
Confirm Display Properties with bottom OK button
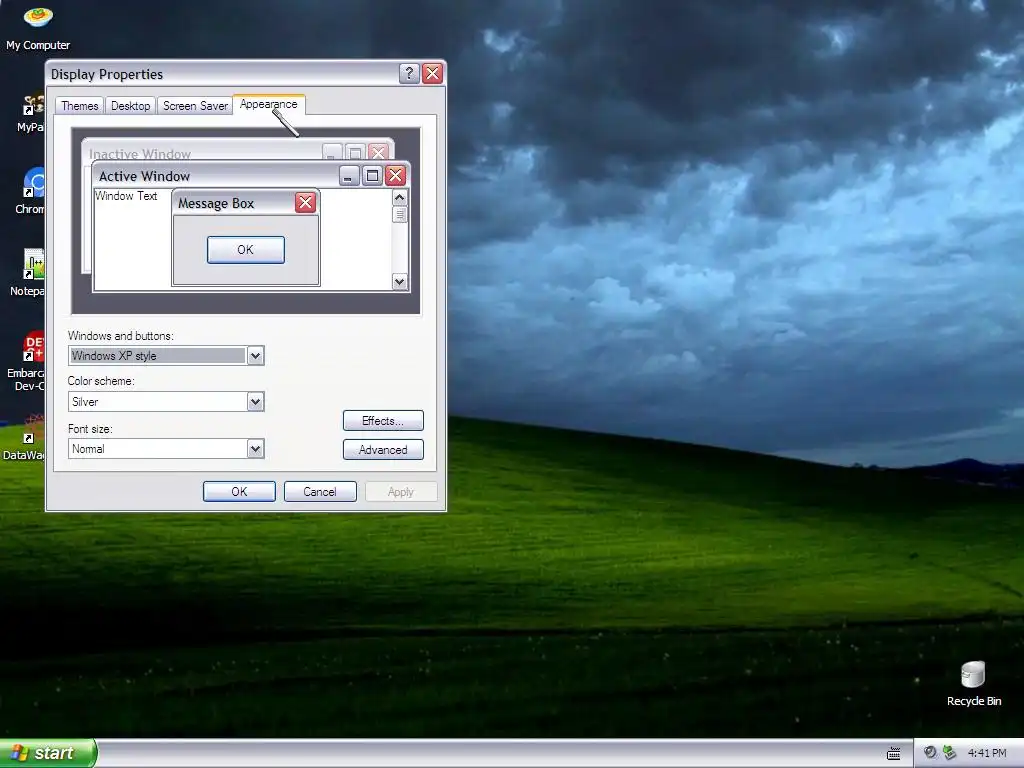[239, 492]
